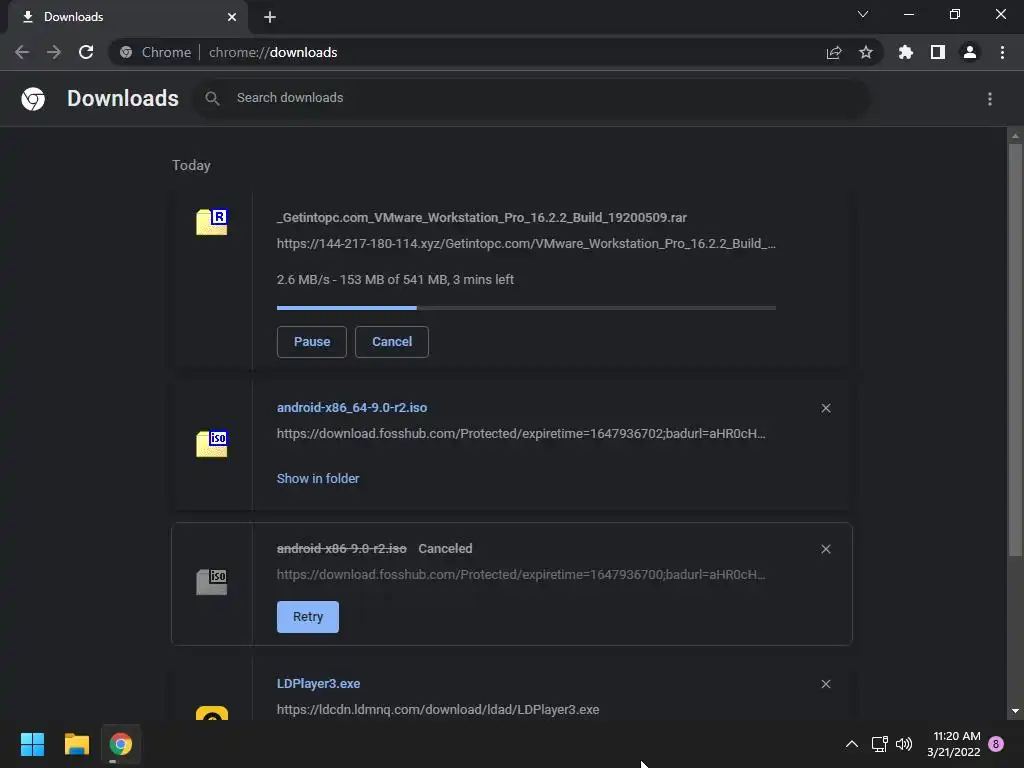Click the VMware Workstation rar file name

[482, 217]
